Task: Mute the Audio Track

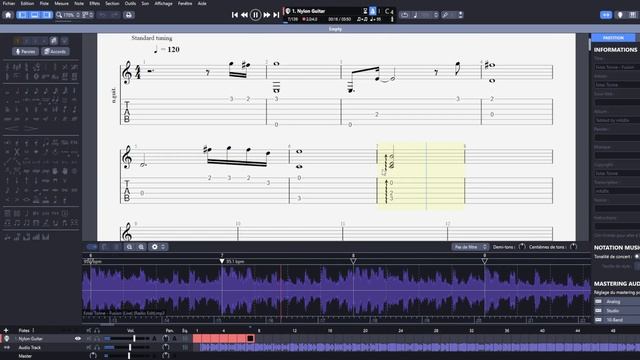Action: pos(89,347)
